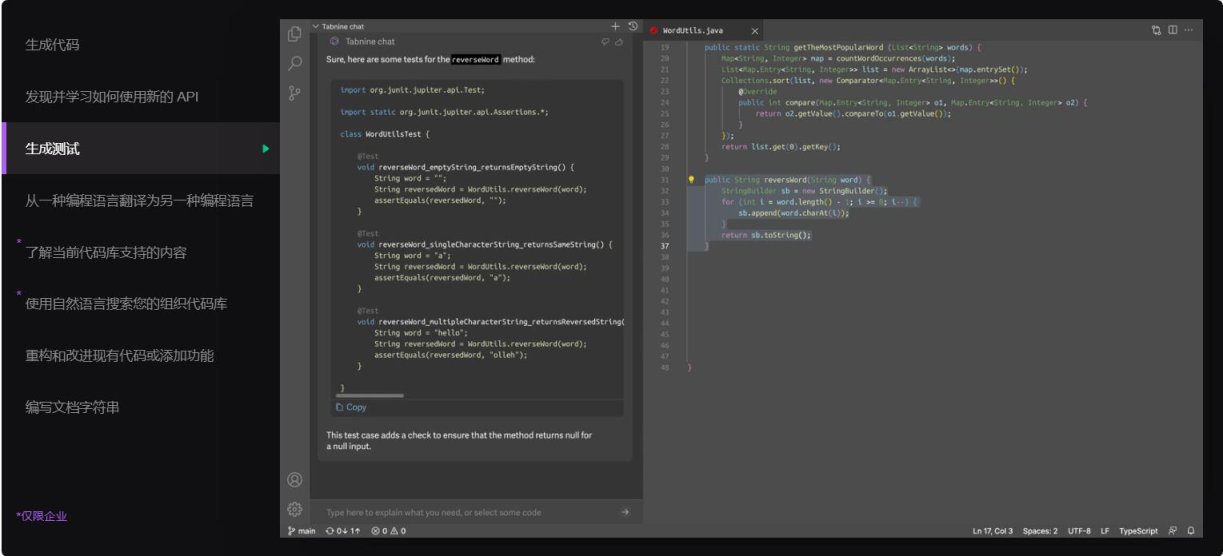Open the Accounts icon in activity bar
The width and height of the screenshot is (1223, 556).
click(x=294, y=480)
